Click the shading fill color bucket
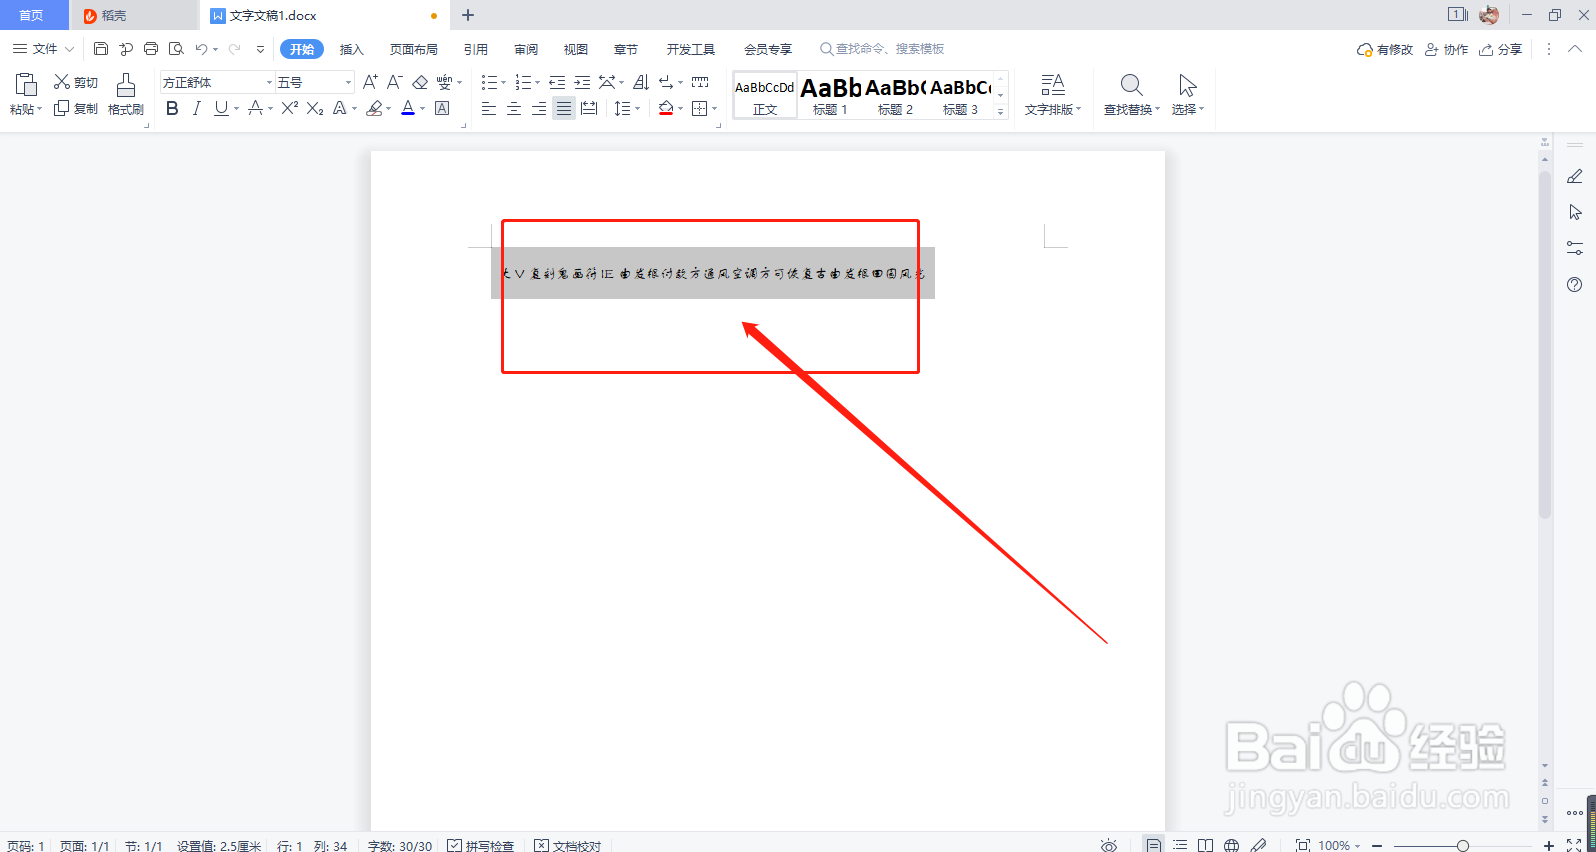The image size is (1596, 852). tap(666, 108)
